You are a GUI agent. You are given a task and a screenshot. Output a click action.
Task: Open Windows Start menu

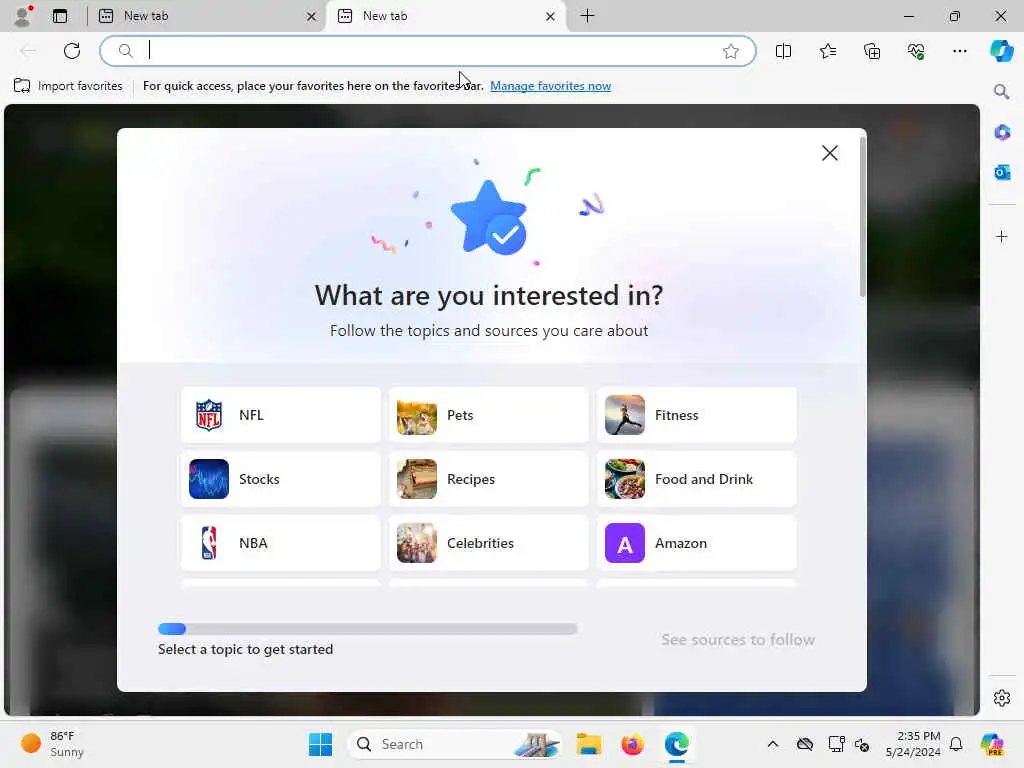tap(320, 744)
